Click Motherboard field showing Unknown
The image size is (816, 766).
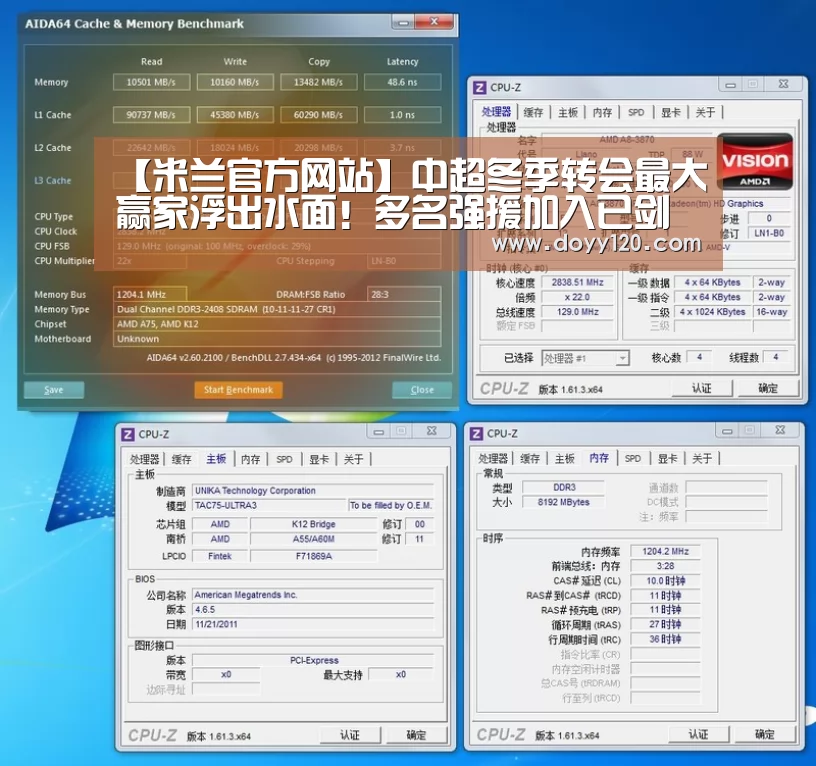pos(277,339)
